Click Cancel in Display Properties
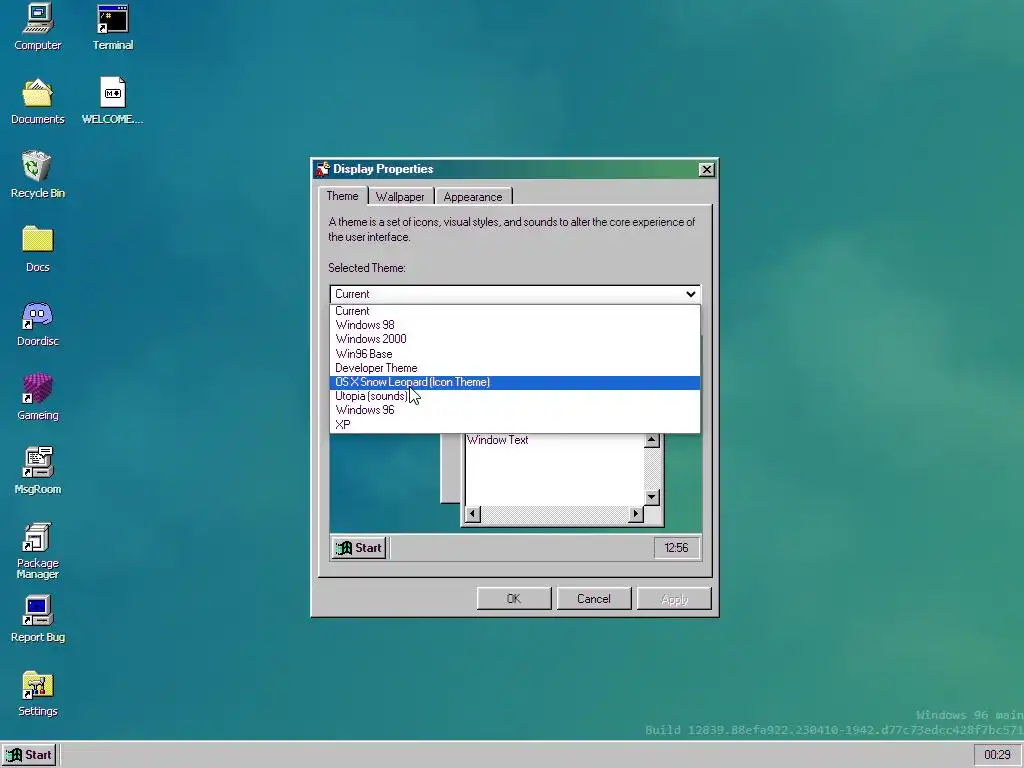The height and width of the screenshot is (768, 1024). coord(594,599)
